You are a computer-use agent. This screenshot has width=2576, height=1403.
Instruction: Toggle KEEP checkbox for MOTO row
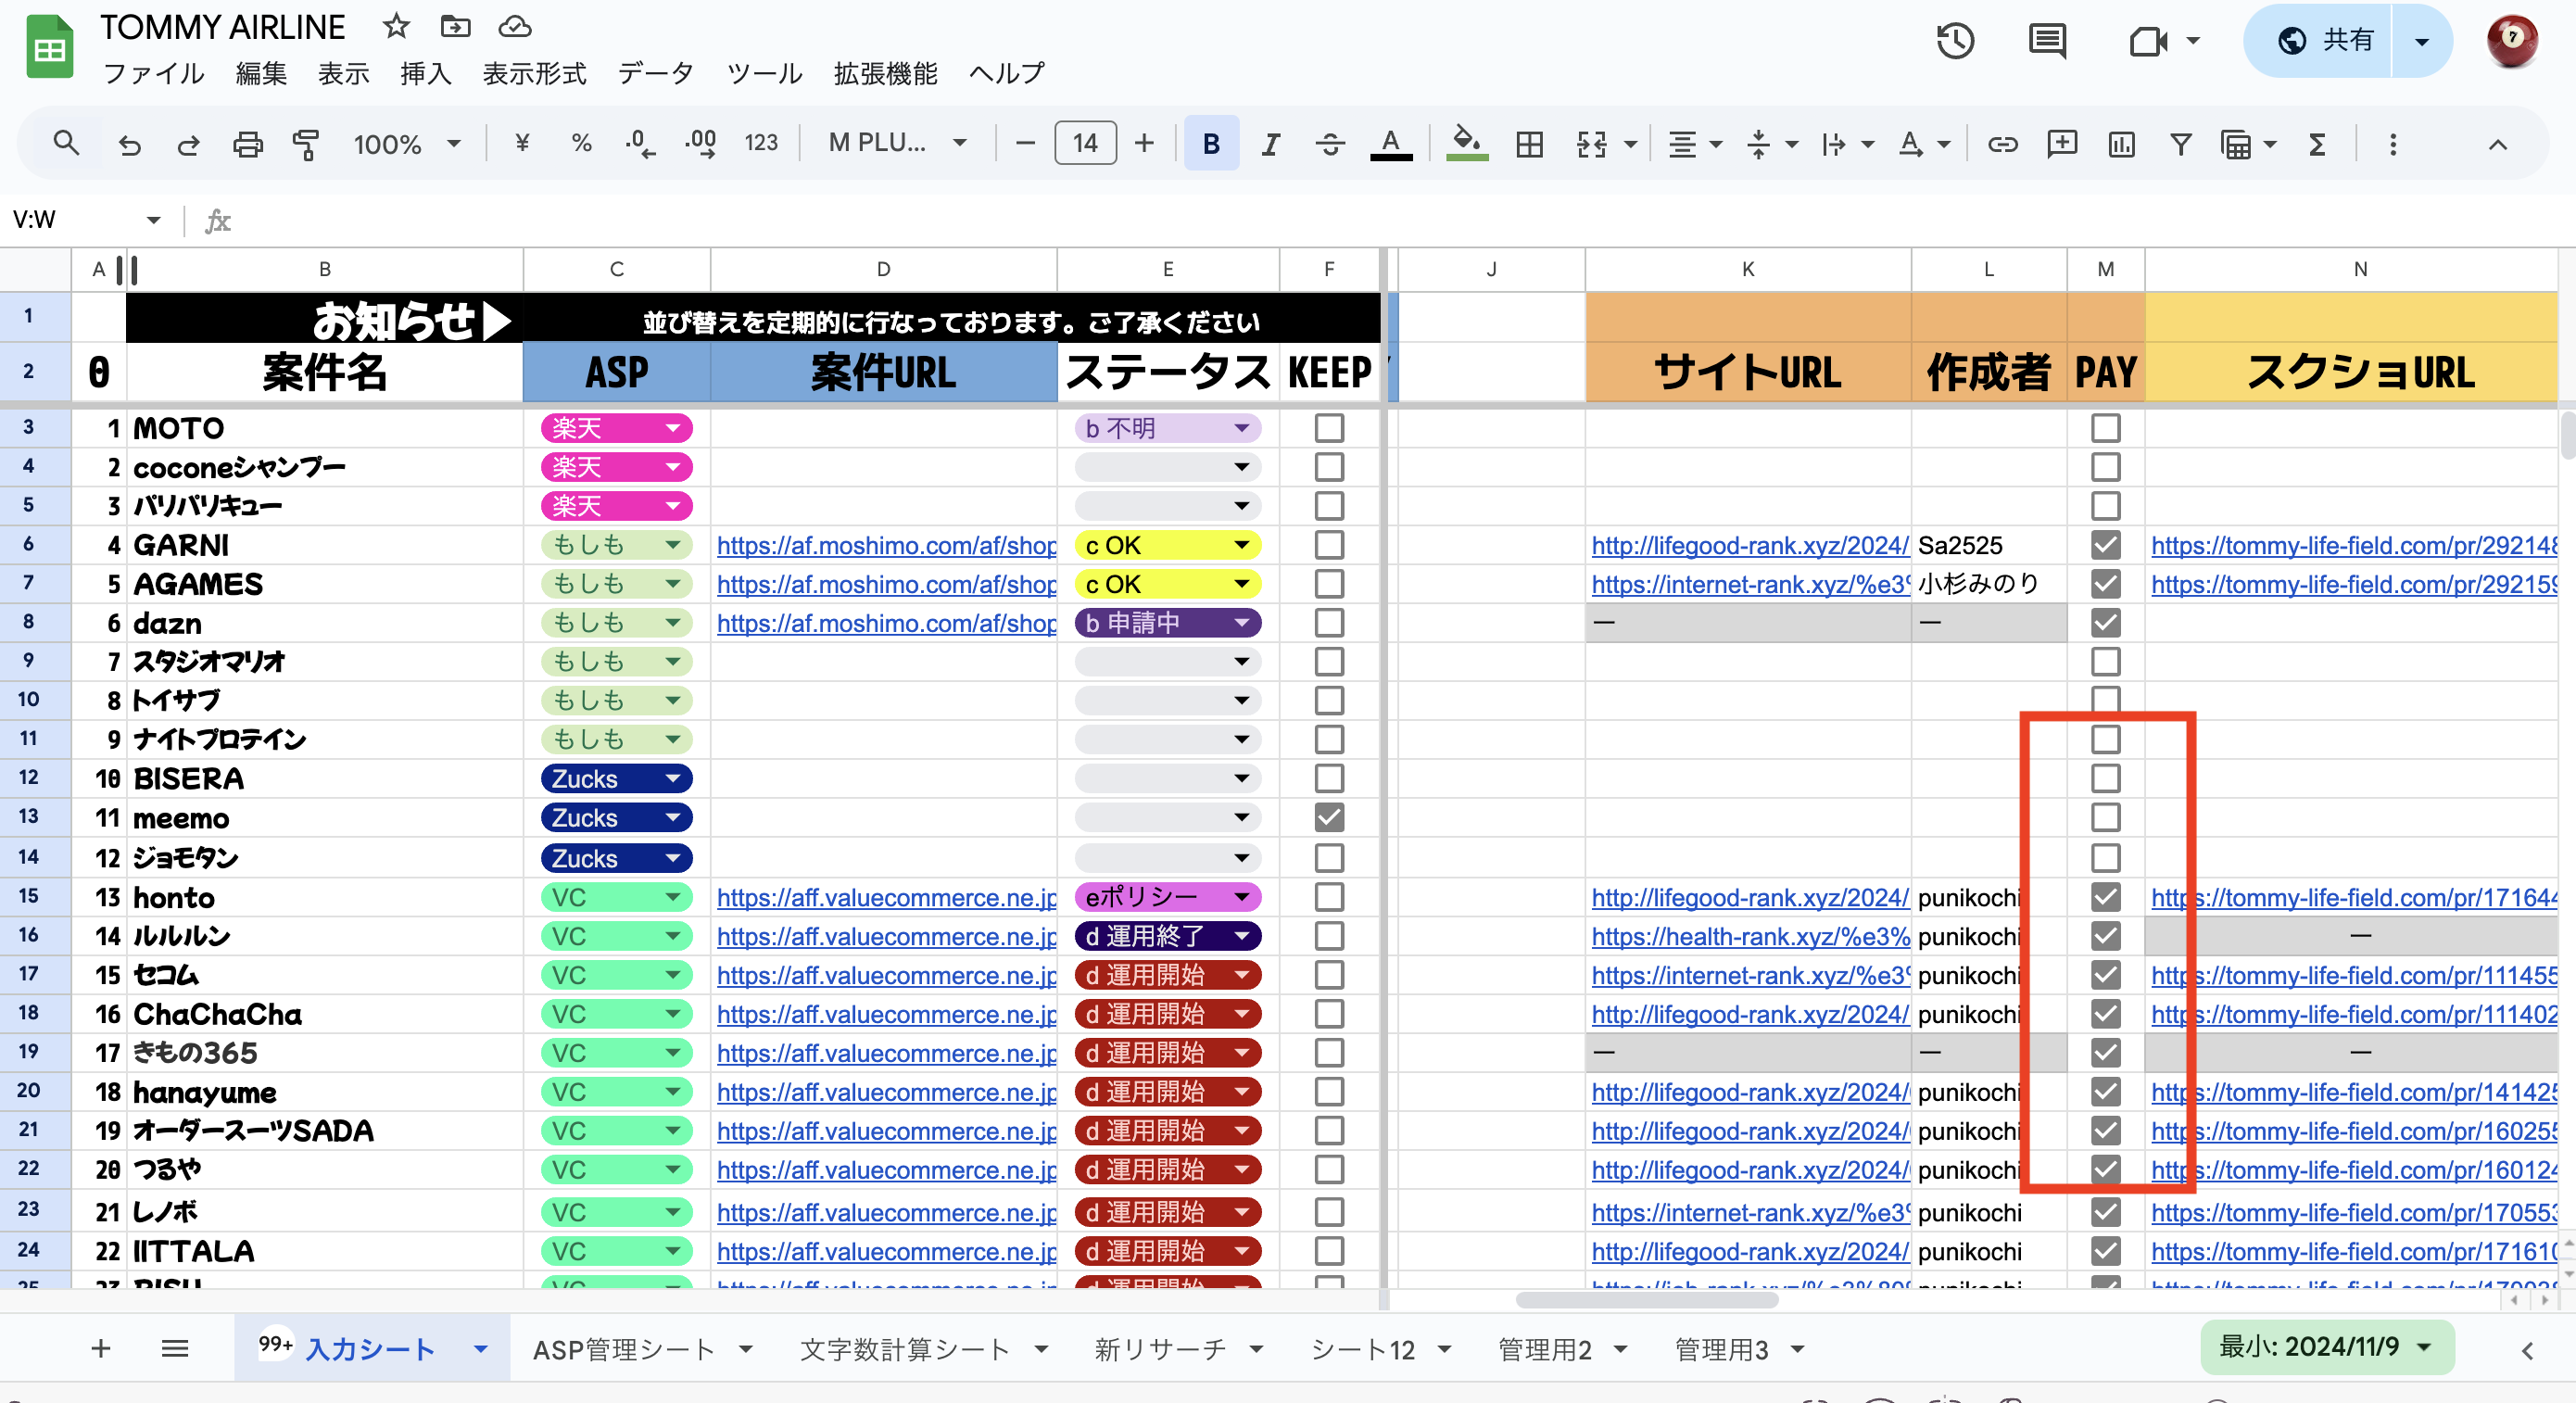(1329, 428)
